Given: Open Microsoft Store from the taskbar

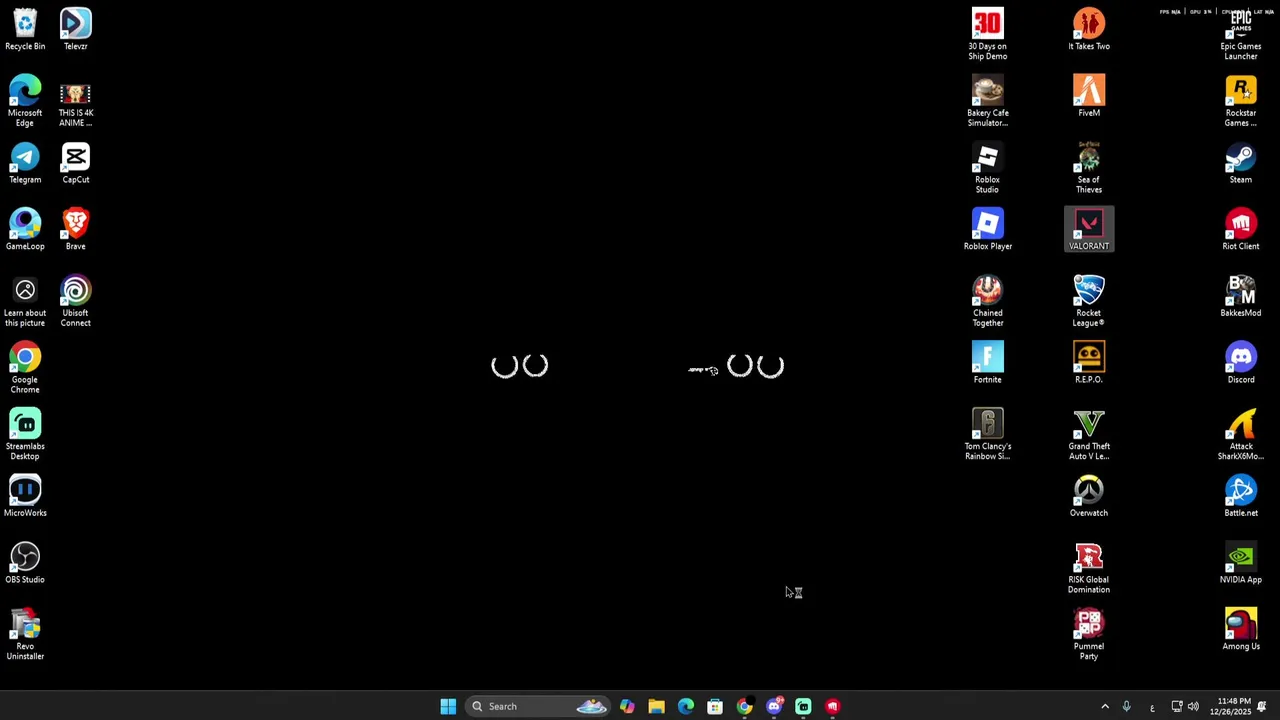Looking at the screenshot, I should click(715, 706).
